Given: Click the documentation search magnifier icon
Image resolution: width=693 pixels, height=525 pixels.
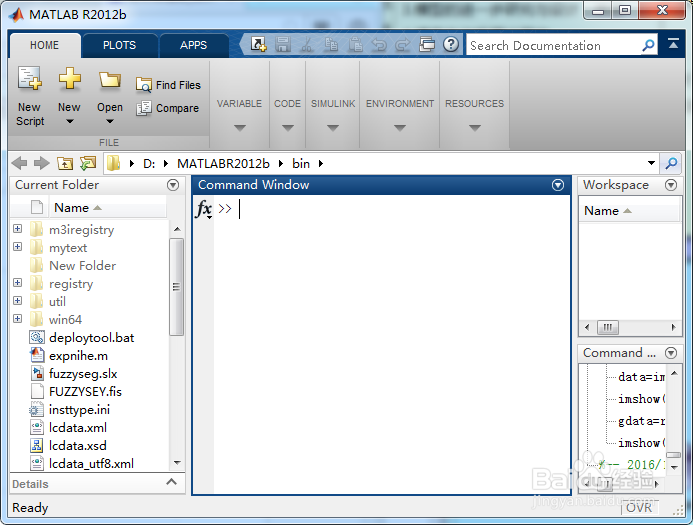Looking at the screenshot, I should click(x=648, y=45).
